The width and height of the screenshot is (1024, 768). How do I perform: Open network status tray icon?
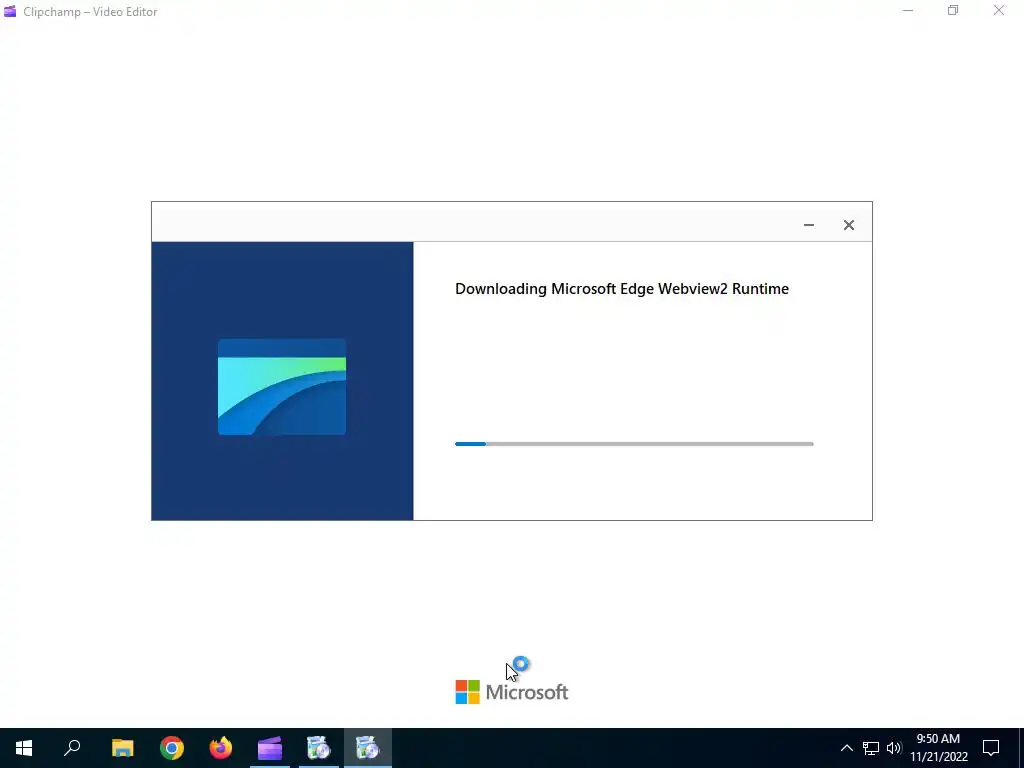pyautogui.click(x=871, y=748)
